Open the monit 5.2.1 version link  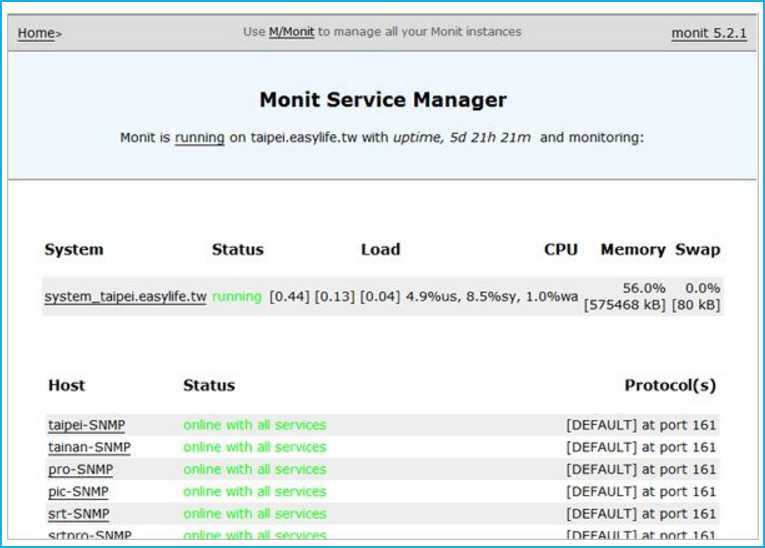[709, 33]
